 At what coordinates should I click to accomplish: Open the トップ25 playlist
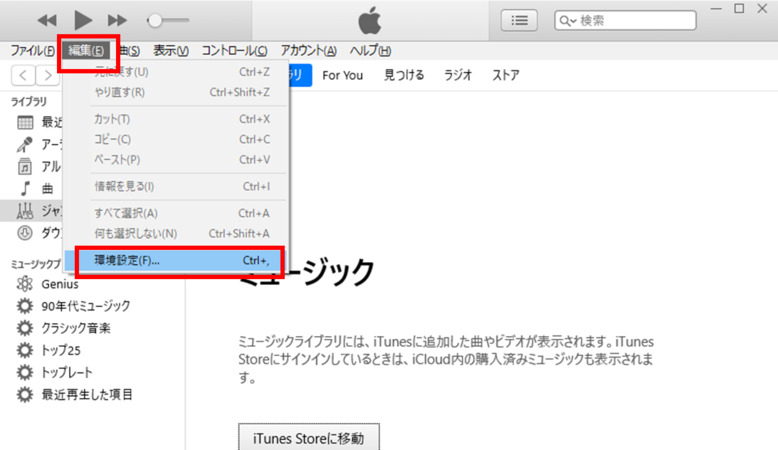(x=61, y=350)
